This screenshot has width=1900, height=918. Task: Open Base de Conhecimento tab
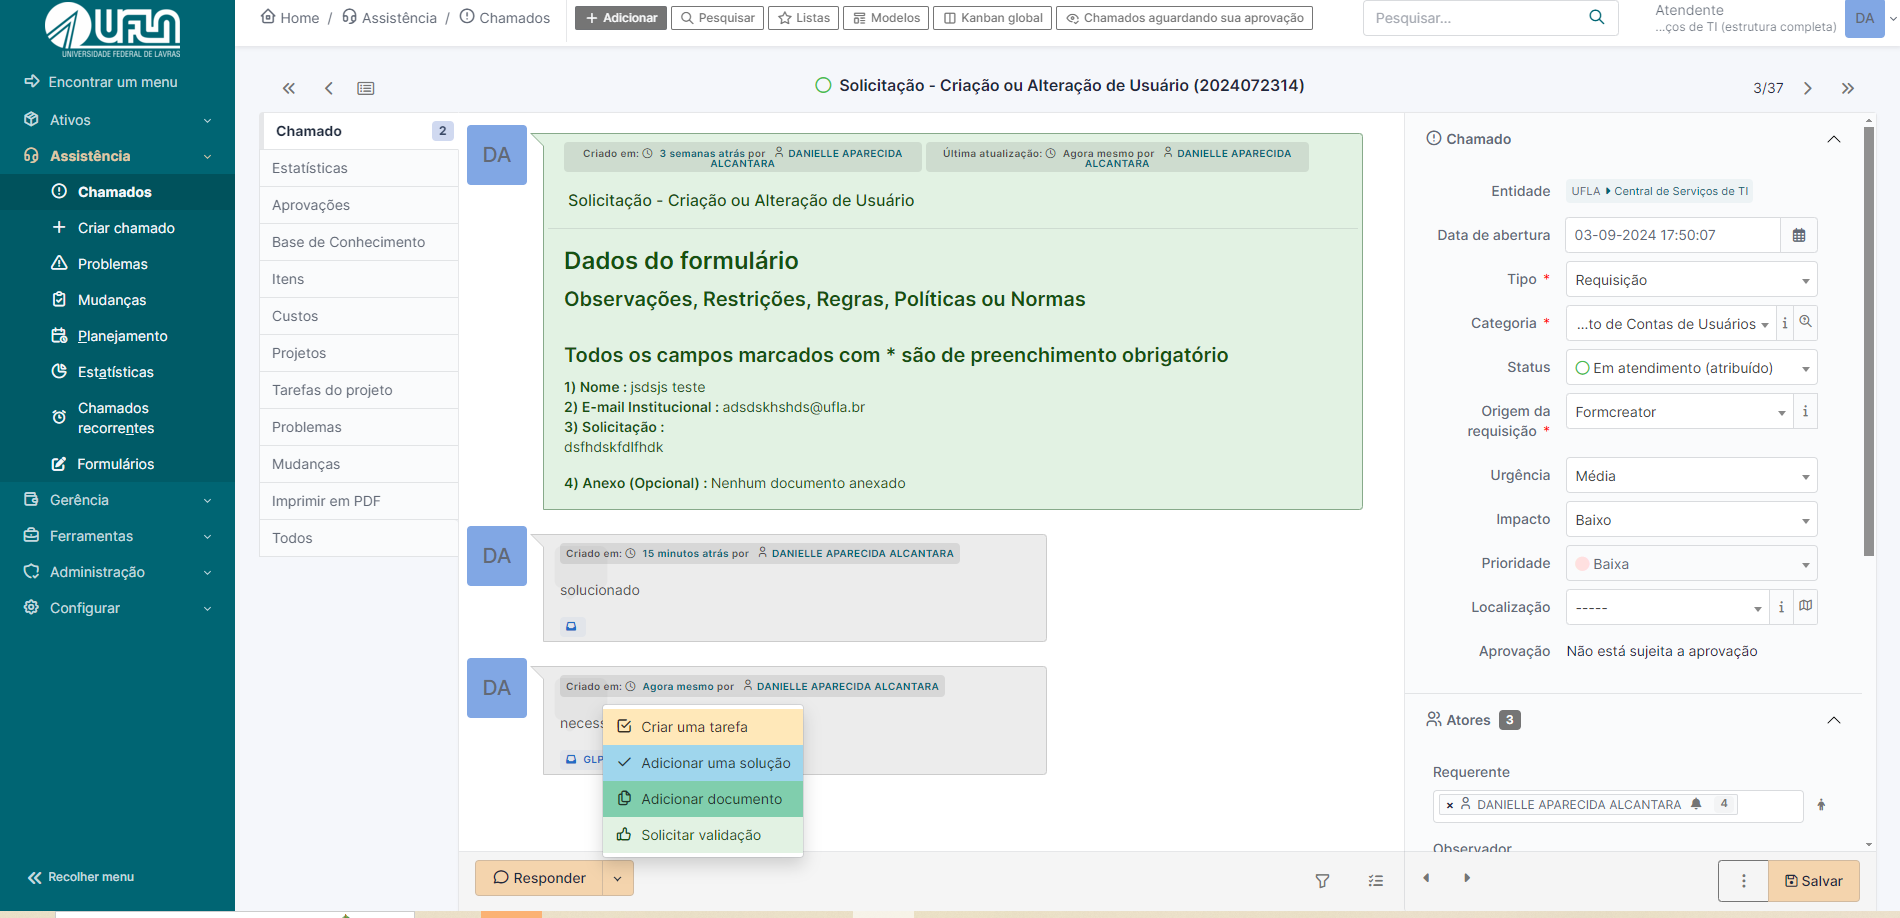pyautogui.click(x=359, y=242)
